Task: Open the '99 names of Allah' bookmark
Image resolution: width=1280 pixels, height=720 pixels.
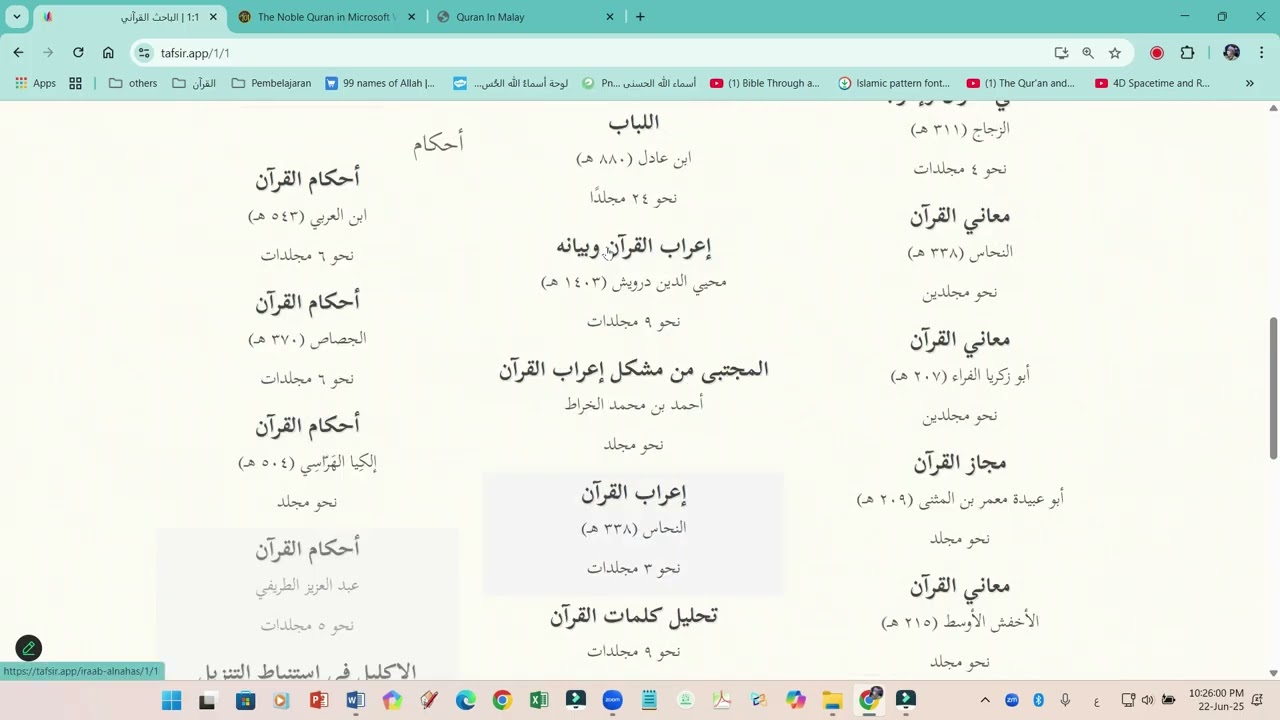Action: tap(380, 83)
